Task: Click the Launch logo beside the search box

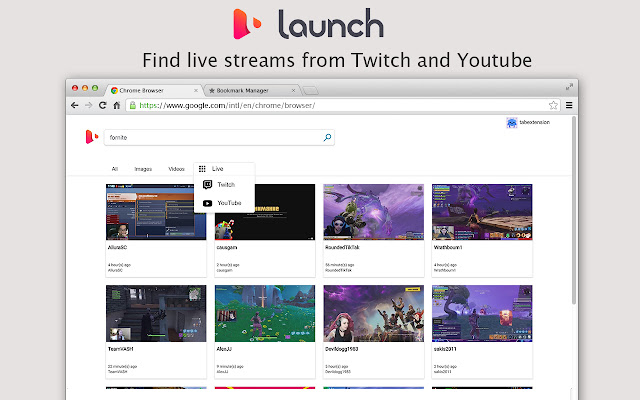Action: 91,137
